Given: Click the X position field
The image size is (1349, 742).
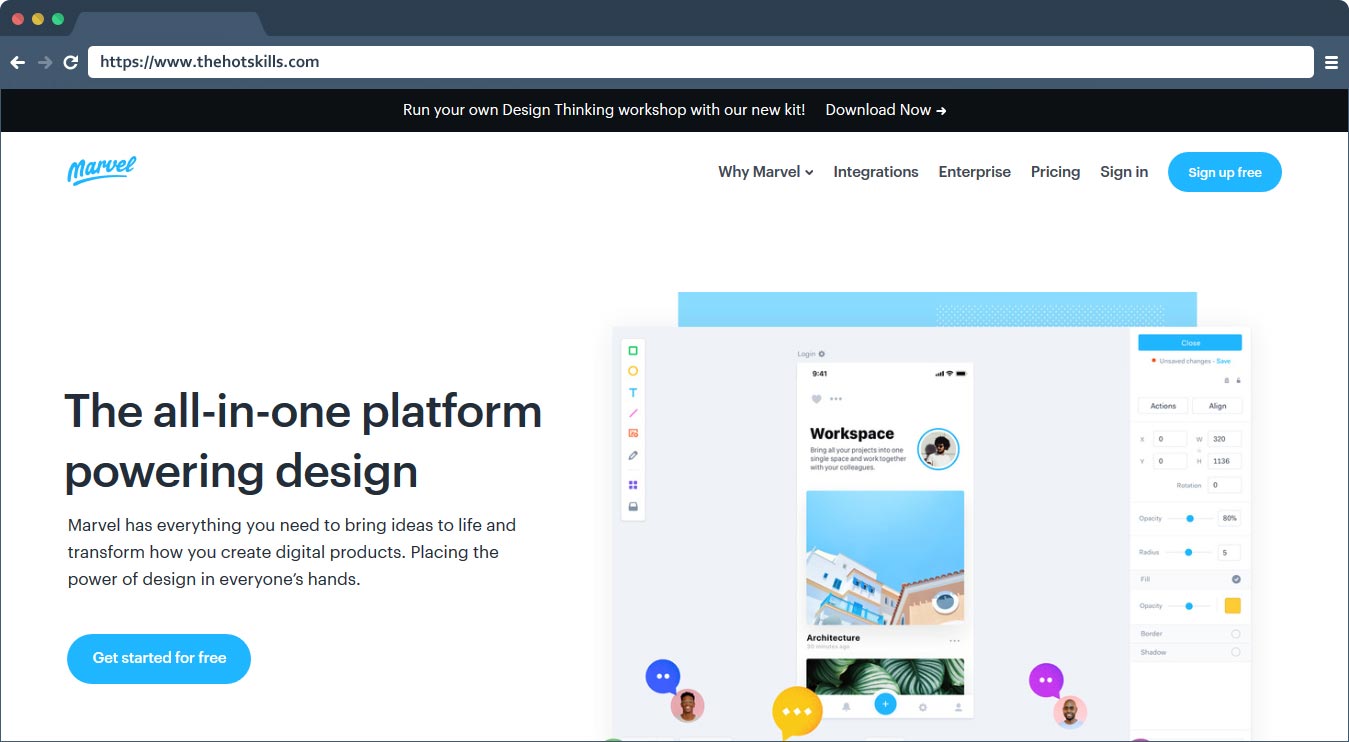Looking at the screenshot, I should (x=1170, y=439).
